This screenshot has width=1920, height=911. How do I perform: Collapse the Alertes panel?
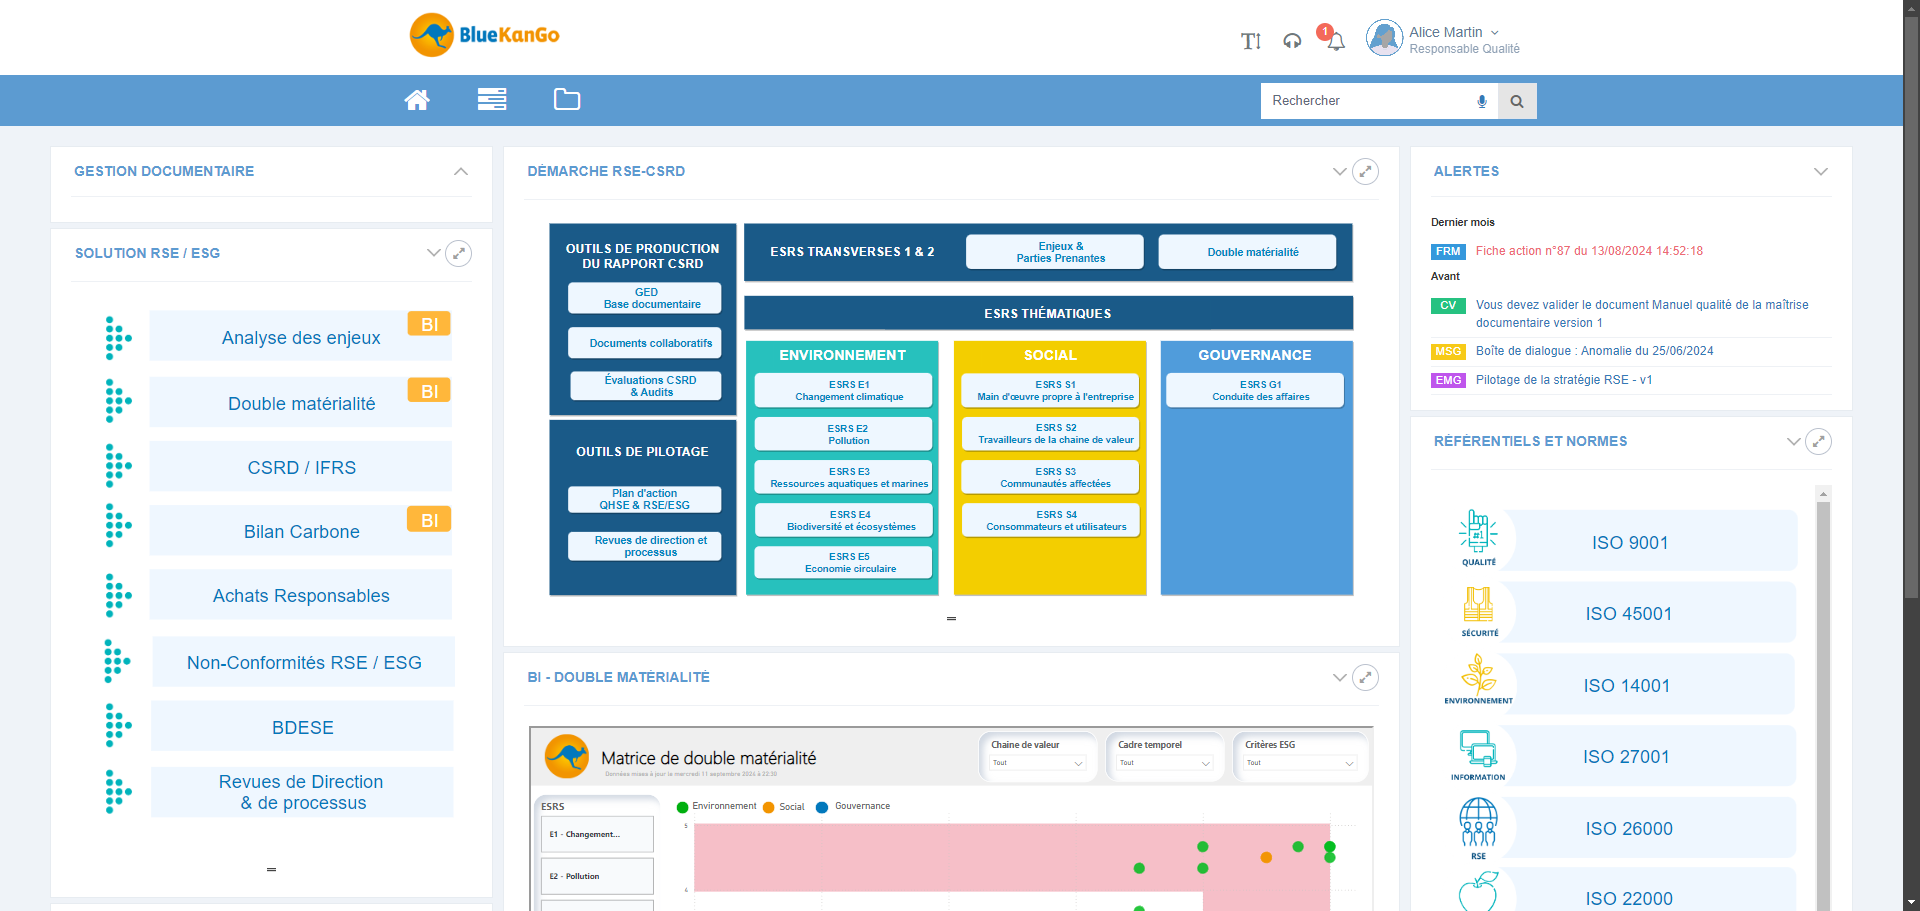(1821, 172)
